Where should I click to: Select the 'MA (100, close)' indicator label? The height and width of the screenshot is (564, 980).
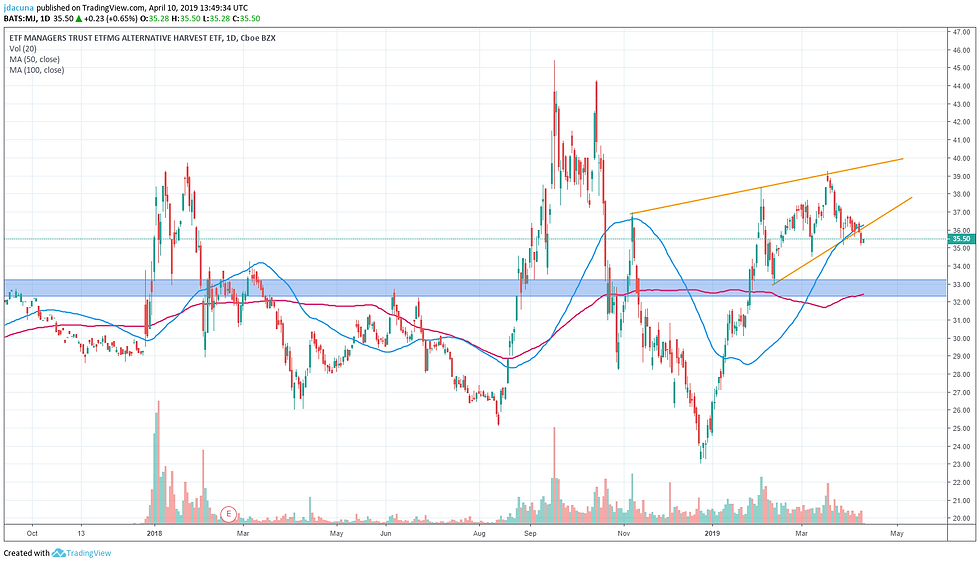coord(36,70)
